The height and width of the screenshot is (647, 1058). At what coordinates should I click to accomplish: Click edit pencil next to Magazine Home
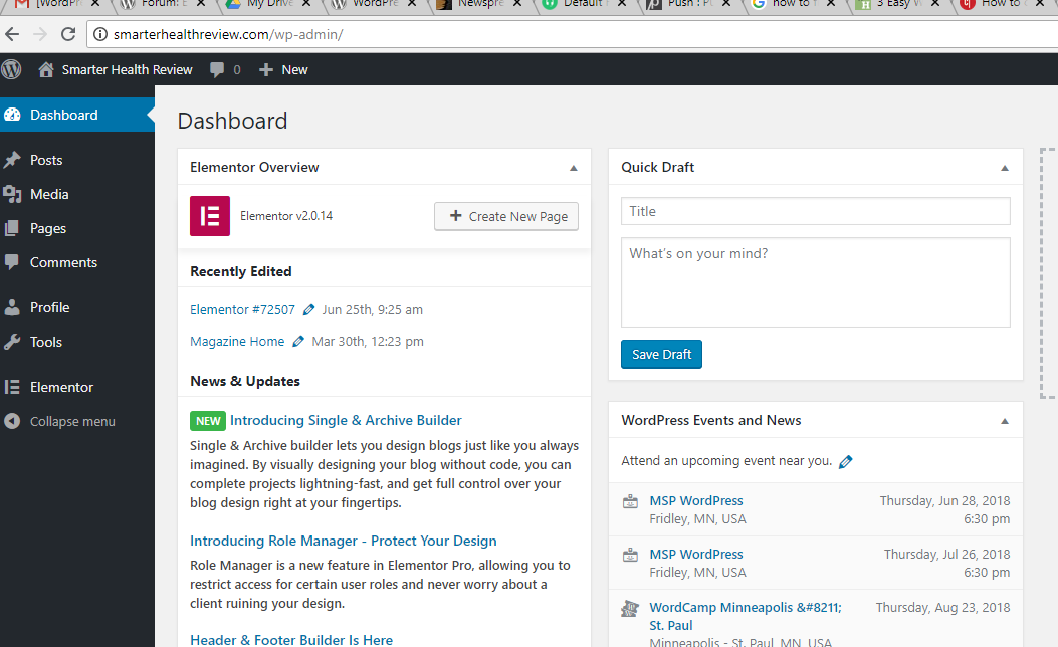(298, 341)
